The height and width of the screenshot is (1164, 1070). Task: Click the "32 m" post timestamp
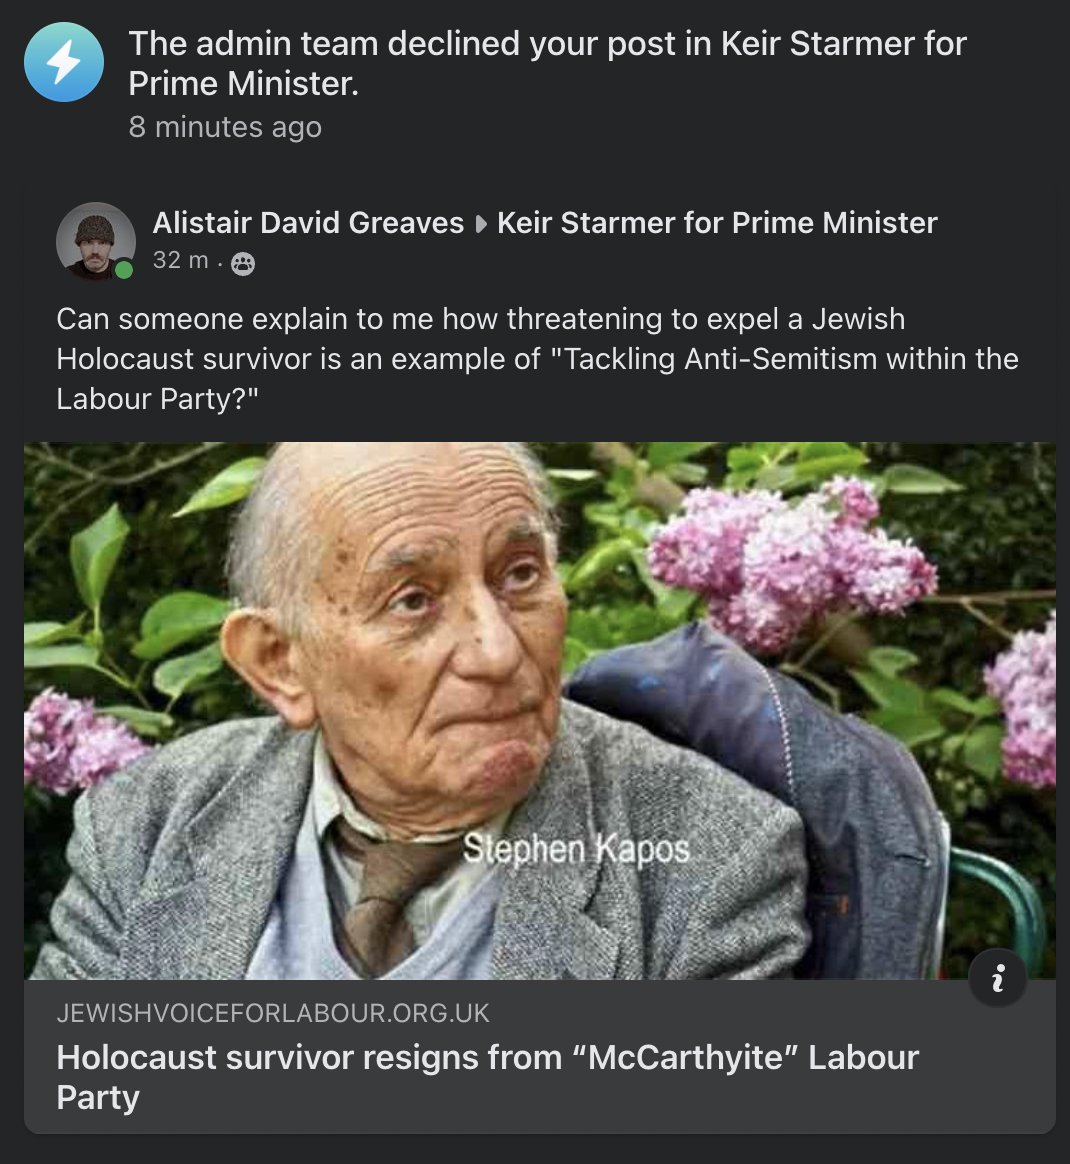point(180,261)
